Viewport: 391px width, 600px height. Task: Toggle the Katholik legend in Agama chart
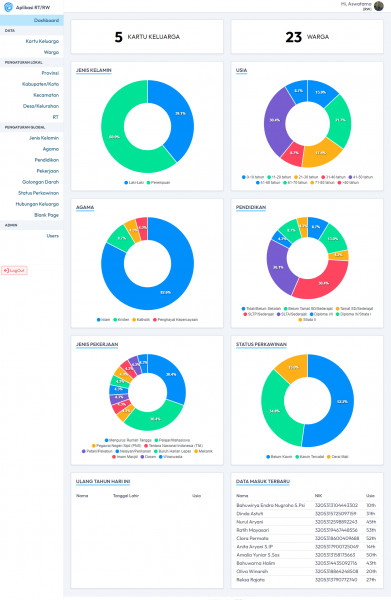coord(141,320)
